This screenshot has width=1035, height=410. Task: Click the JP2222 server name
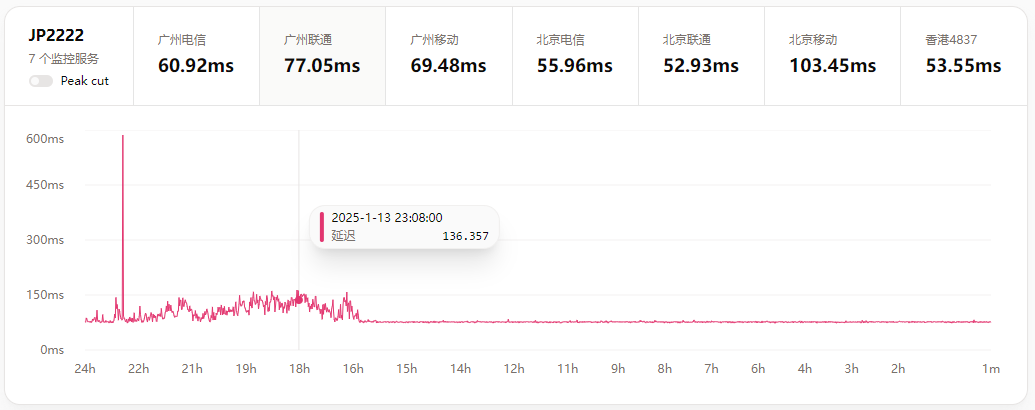pos(56,35)
